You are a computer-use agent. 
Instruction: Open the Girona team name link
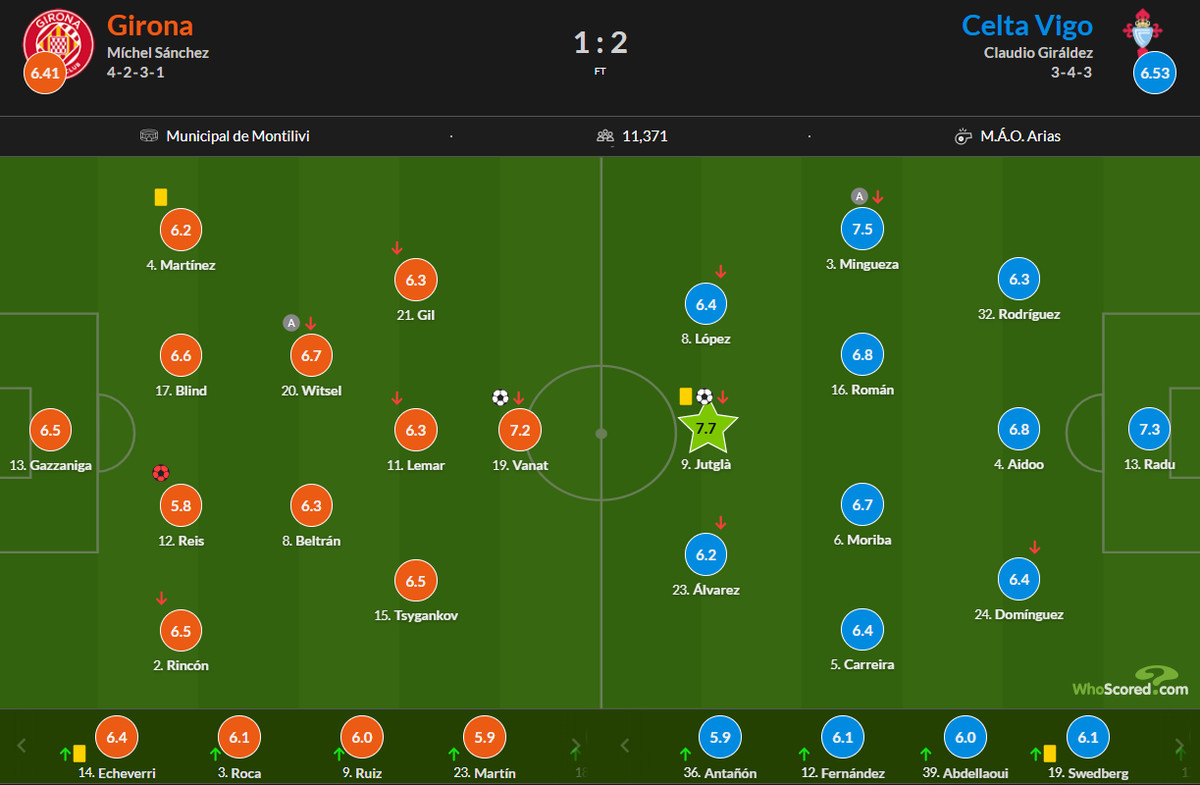(150, 25)
